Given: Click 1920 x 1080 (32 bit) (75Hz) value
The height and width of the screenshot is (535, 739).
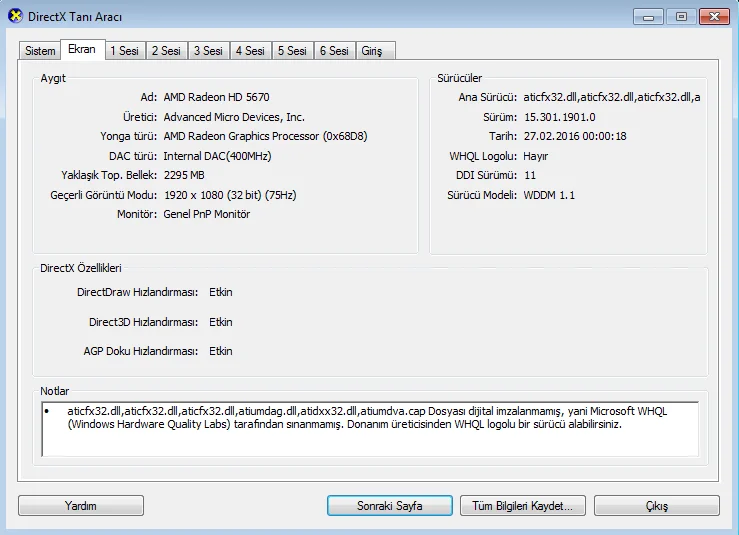Looking at the screenshot, I should coord(230,195).
